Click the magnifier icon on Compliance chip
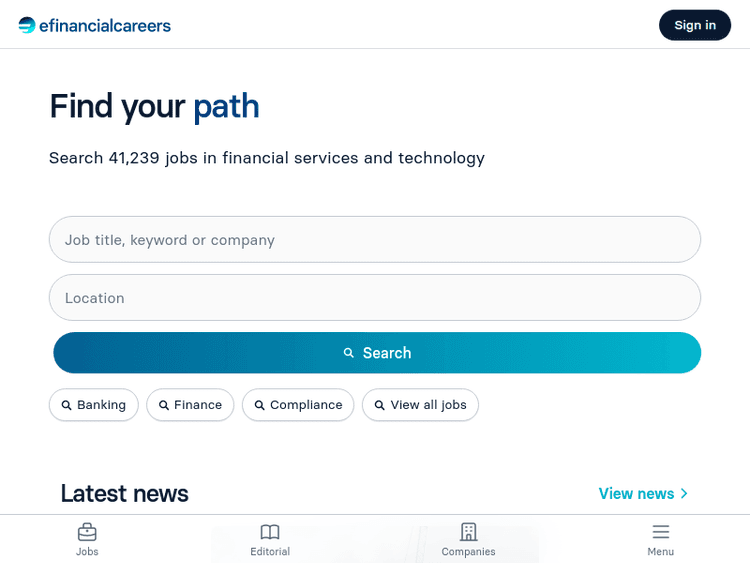The width and height of the screenshot is (750, 563). click(x=260, y=405)
